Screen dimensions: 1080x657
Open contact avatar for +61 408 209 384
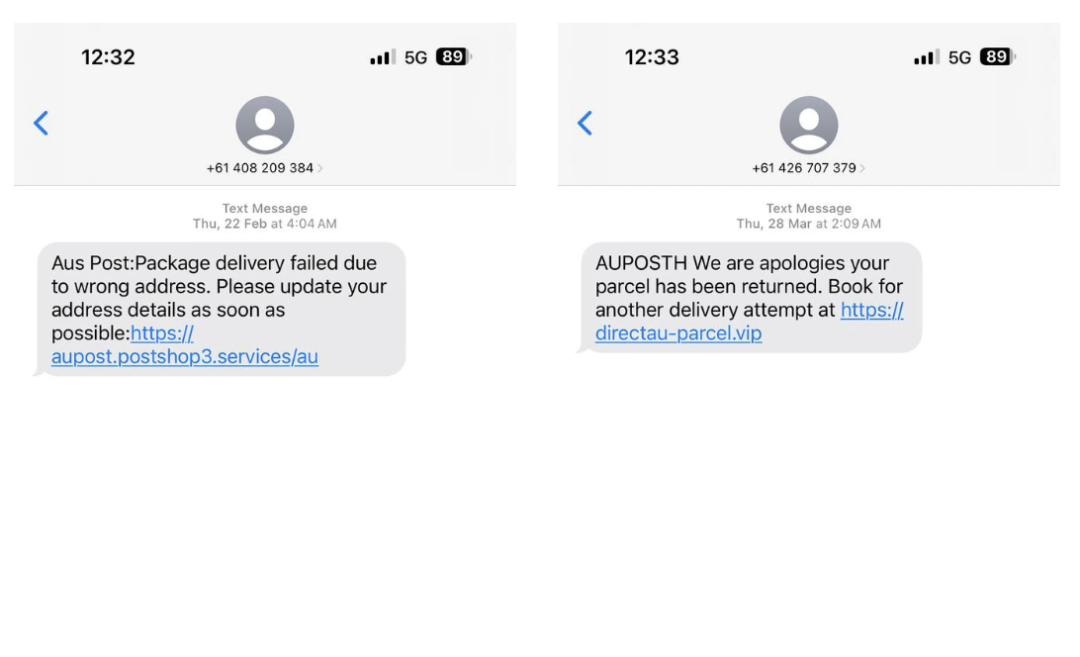264,125
